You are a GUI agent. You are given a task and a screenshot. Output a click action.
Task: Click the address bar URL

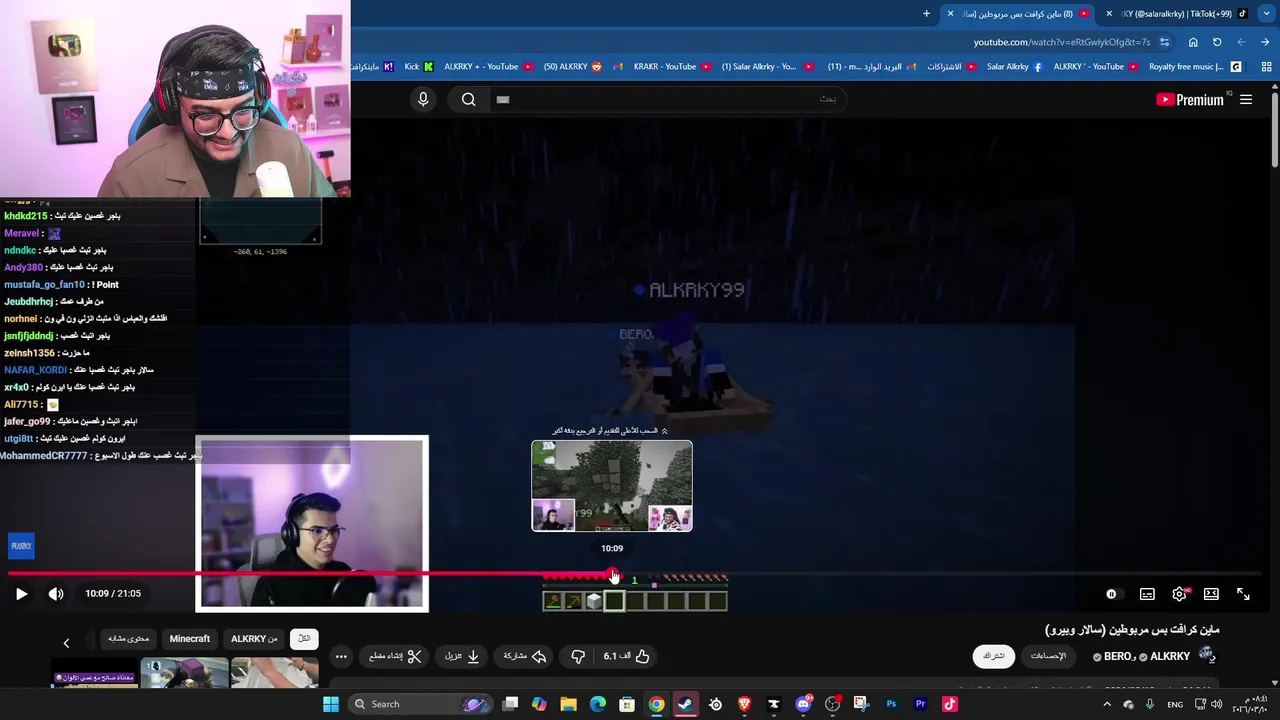coord(1062,42)
